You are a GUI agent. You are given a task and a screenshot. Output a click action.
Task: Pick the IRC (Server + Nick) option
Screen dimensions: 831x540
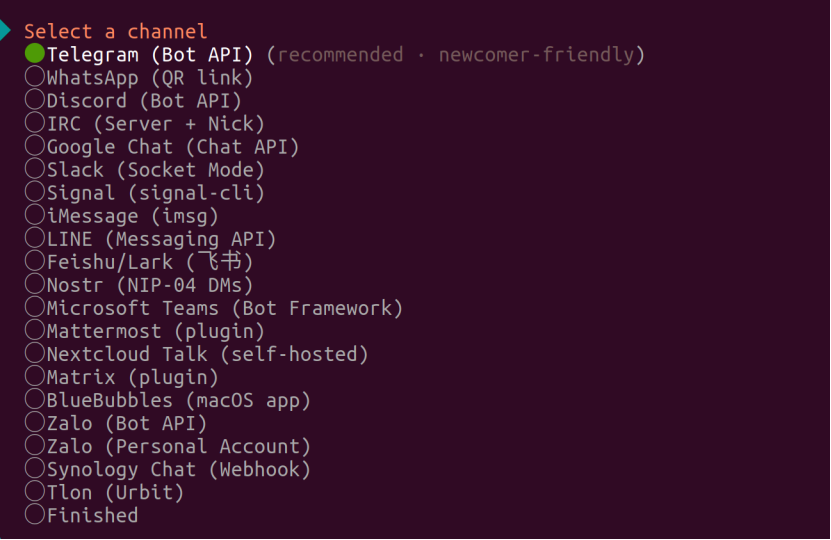pyautogui.click(x=35, y=123)
